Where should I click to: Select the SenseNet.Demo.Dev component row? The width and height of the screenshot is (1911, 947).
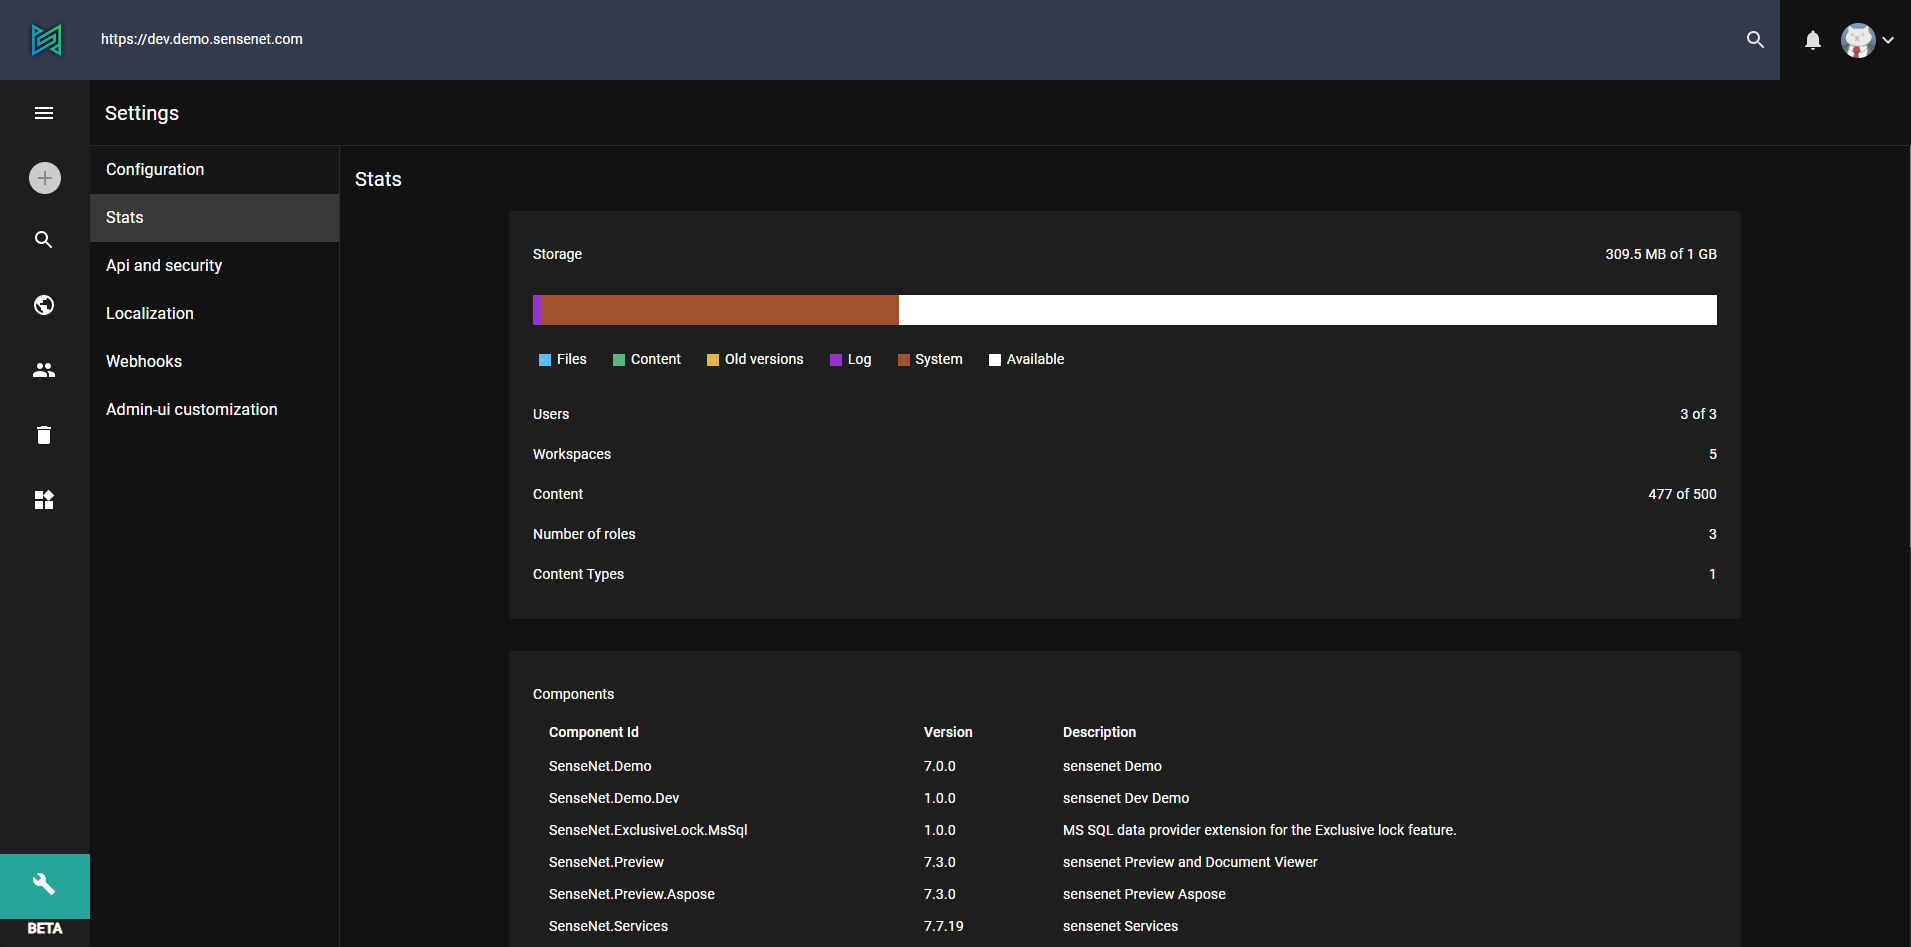click(x=1125, y=798)
